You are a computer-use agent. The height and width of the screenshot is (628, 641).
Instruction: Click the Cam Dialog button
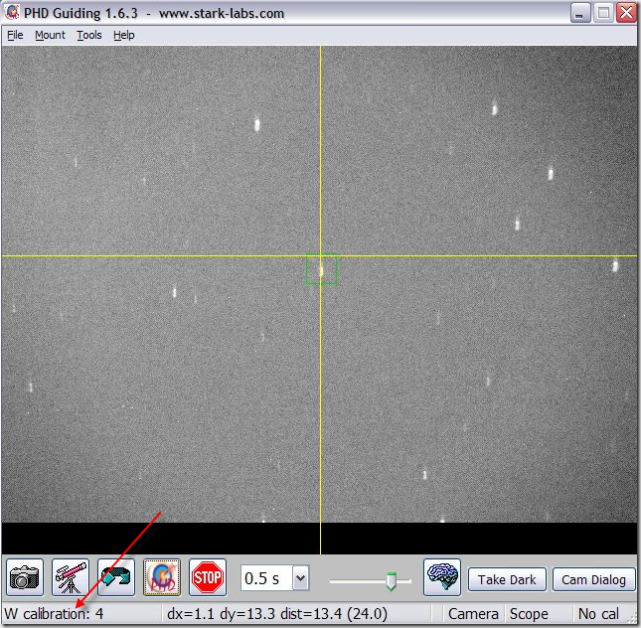(x=594, y=579)
